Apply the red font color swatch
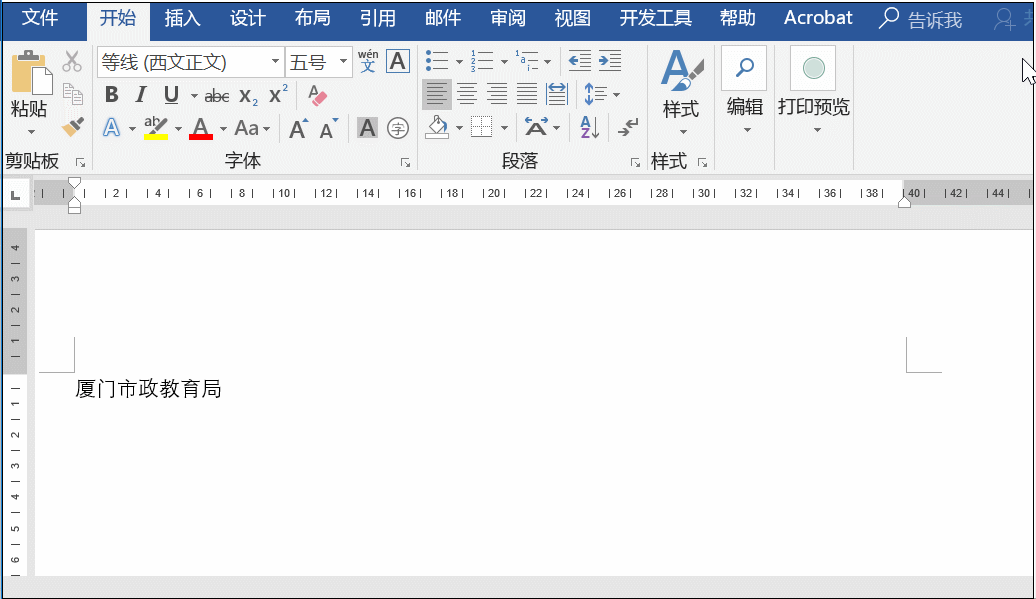This screenshot has height=599, width=1036. [201, 128]
